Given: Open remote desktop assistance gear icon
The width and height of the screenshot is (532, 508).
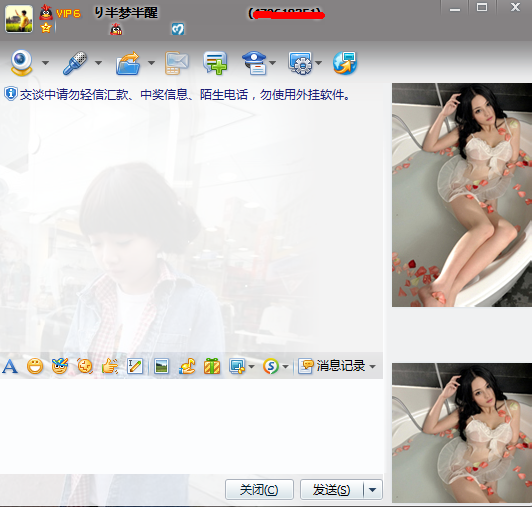Looking at the screenshot, I should pos(300,63).
